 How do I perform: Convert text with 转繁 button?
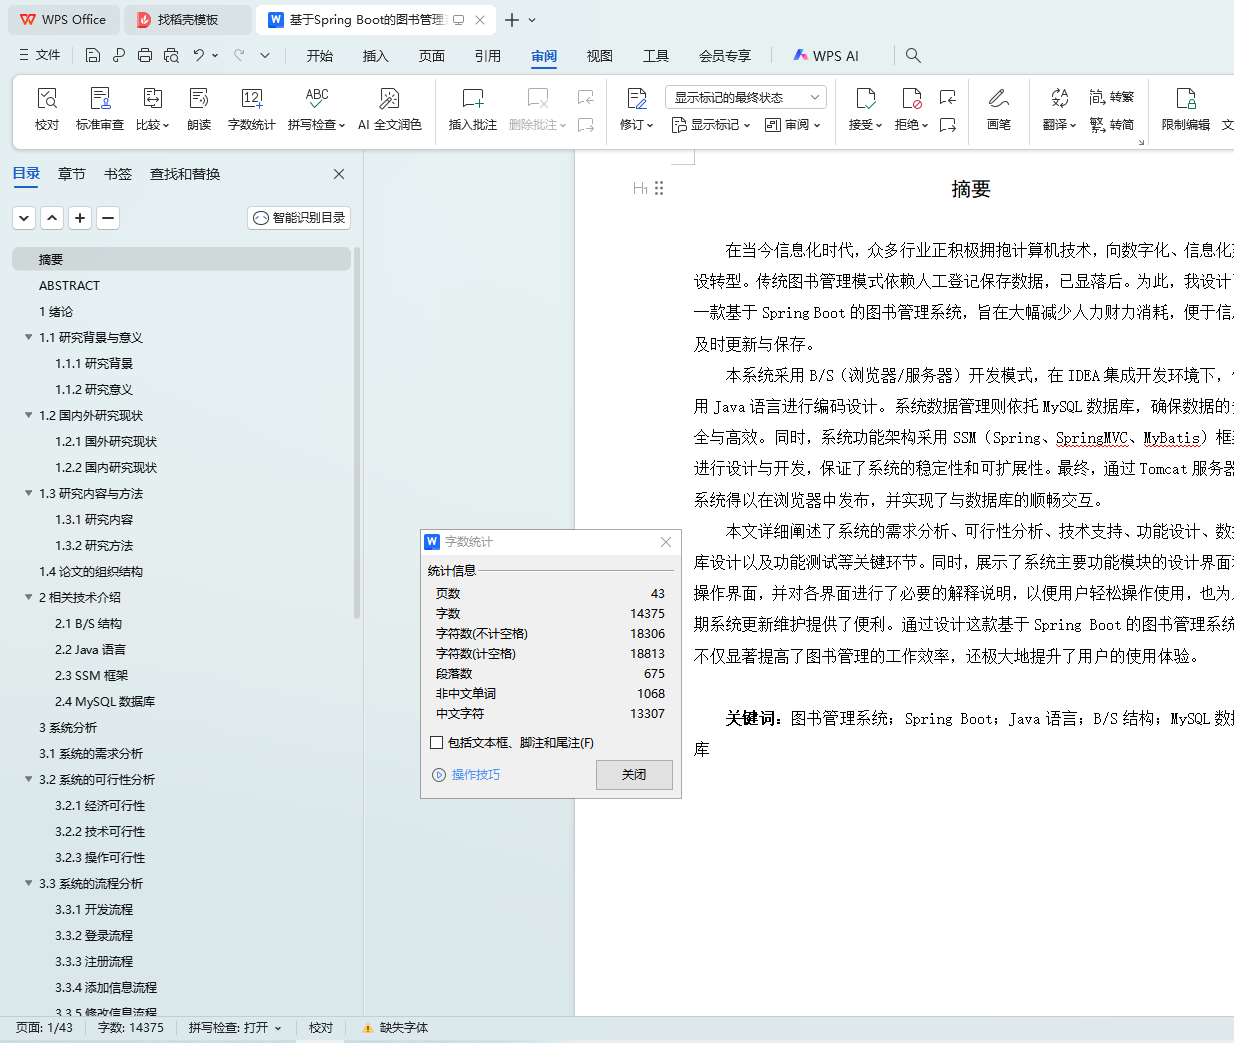tap(1112, 97)
